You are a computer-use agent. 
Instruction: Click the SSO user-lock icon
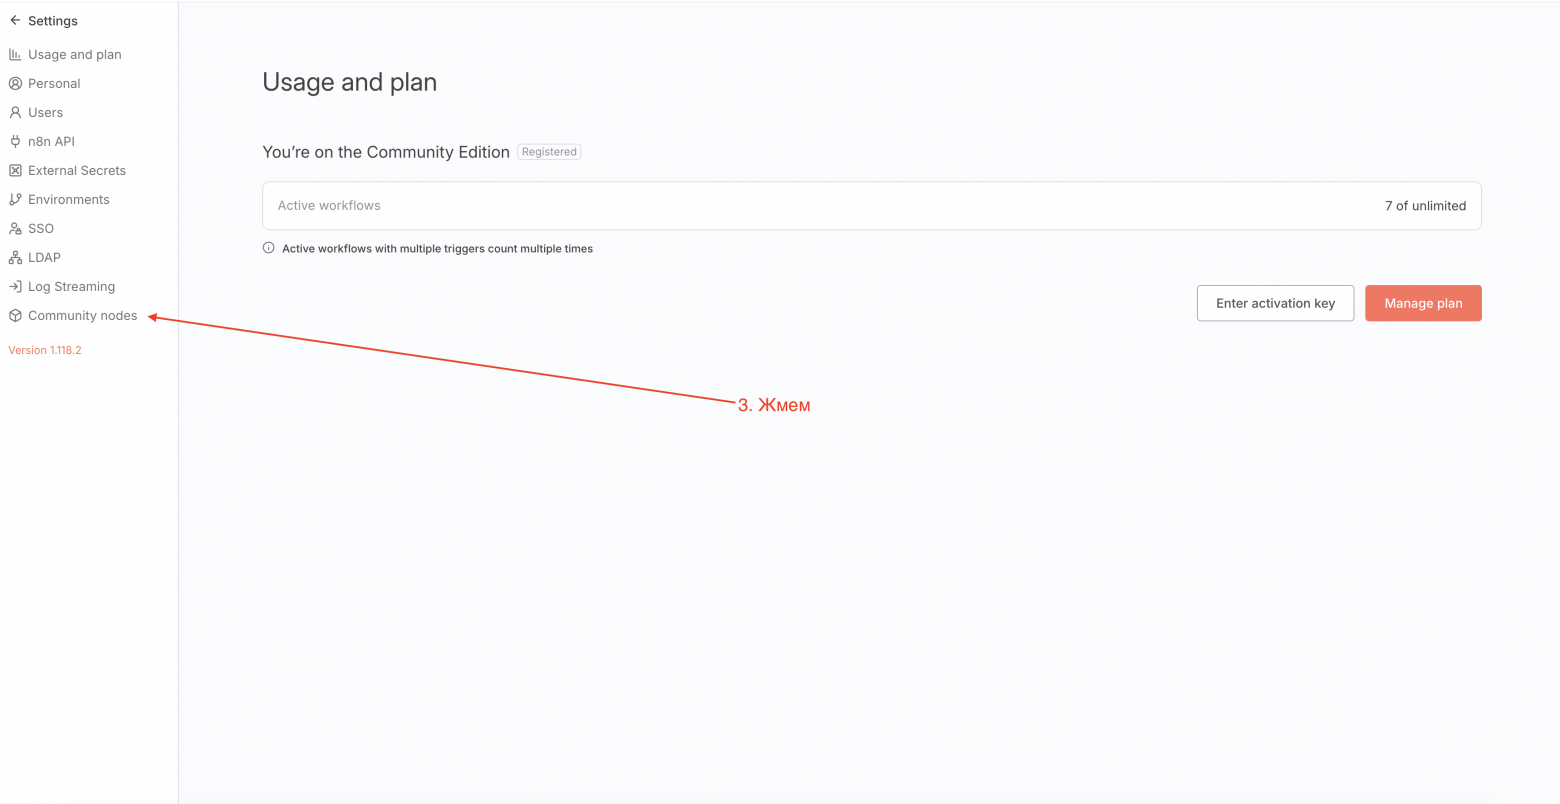click(x=15, y=228)
